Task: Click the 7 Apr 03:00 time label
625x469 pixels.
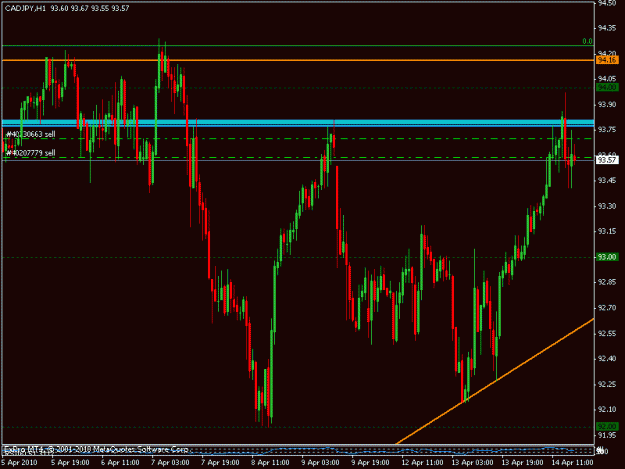Action: tap(170, 463)
